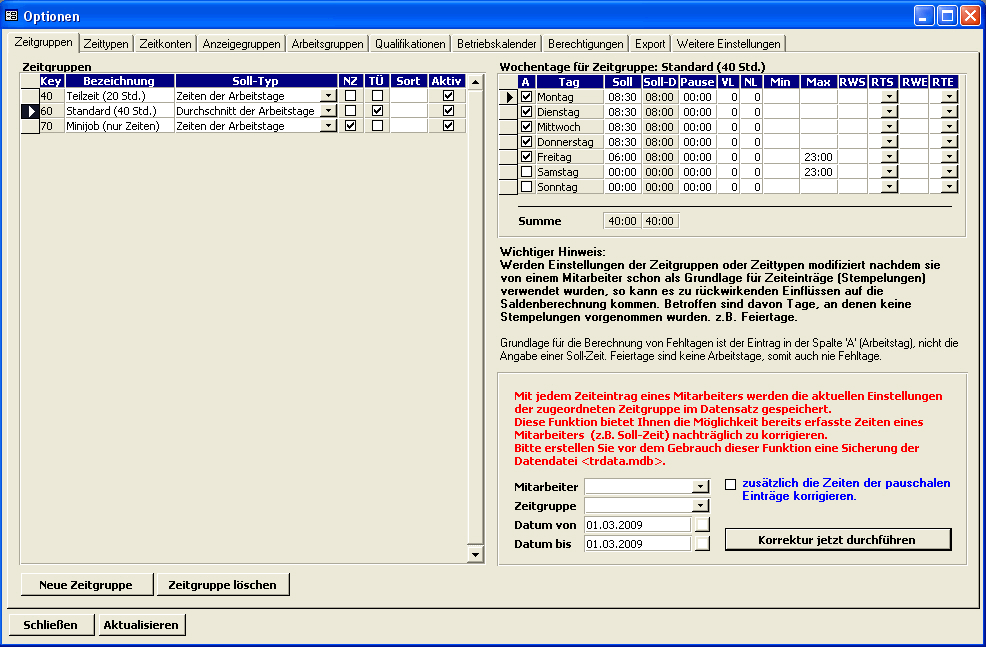Open the Weitere Einstellungen tab

coord(728,44)
